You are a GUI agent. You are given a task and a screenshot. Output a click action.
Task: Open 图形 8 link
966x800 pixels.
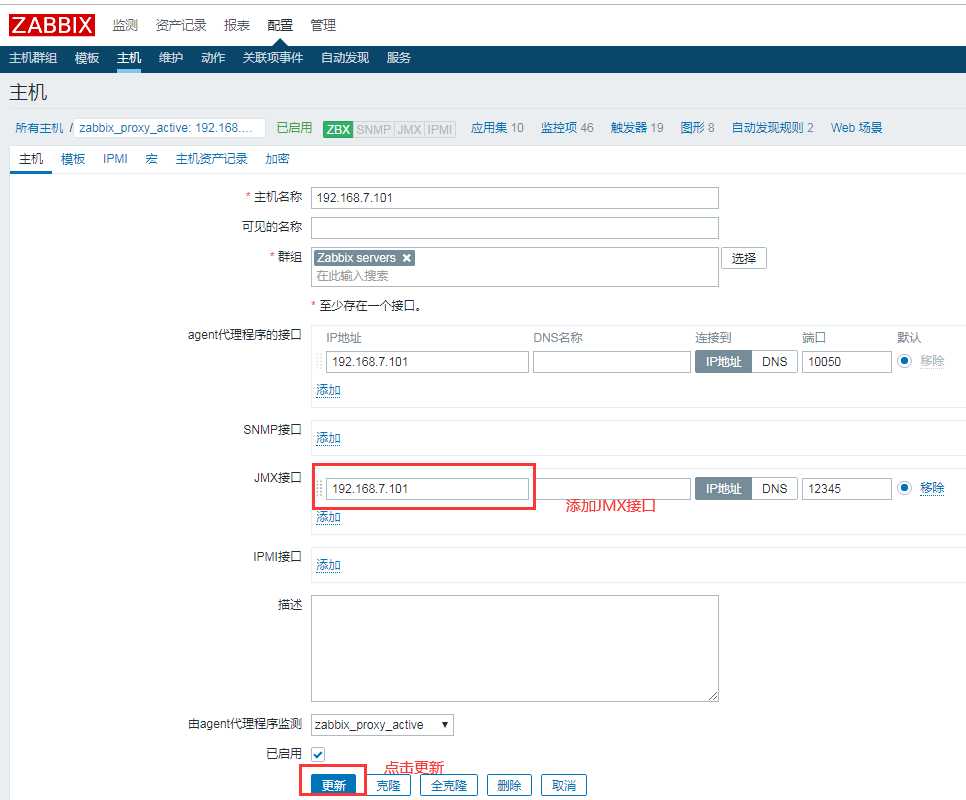(697, 127)
